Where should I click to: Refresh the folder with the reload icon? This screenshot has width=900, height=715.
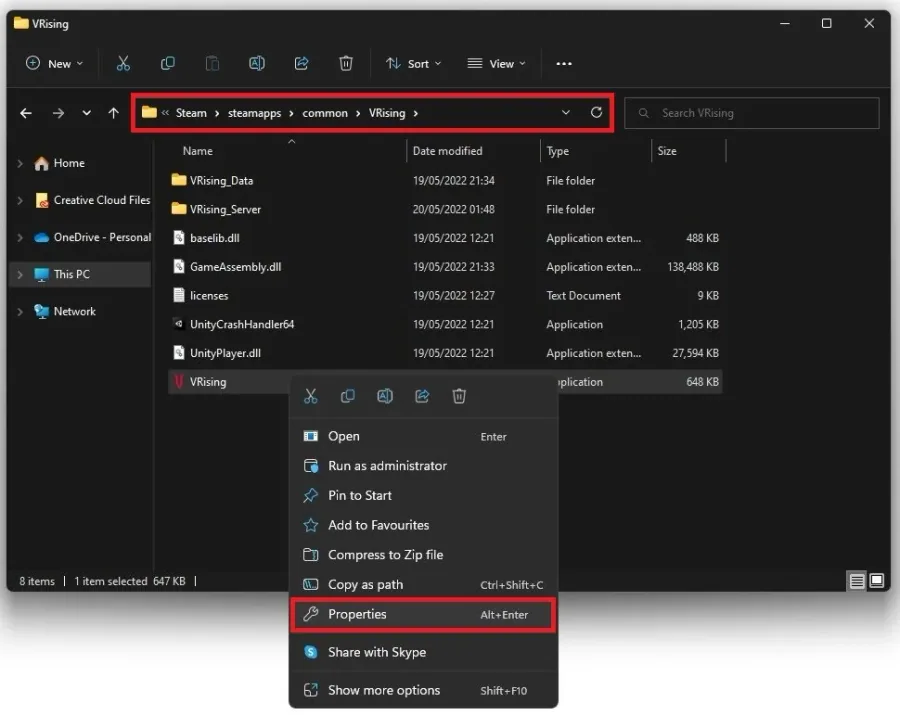596,112
